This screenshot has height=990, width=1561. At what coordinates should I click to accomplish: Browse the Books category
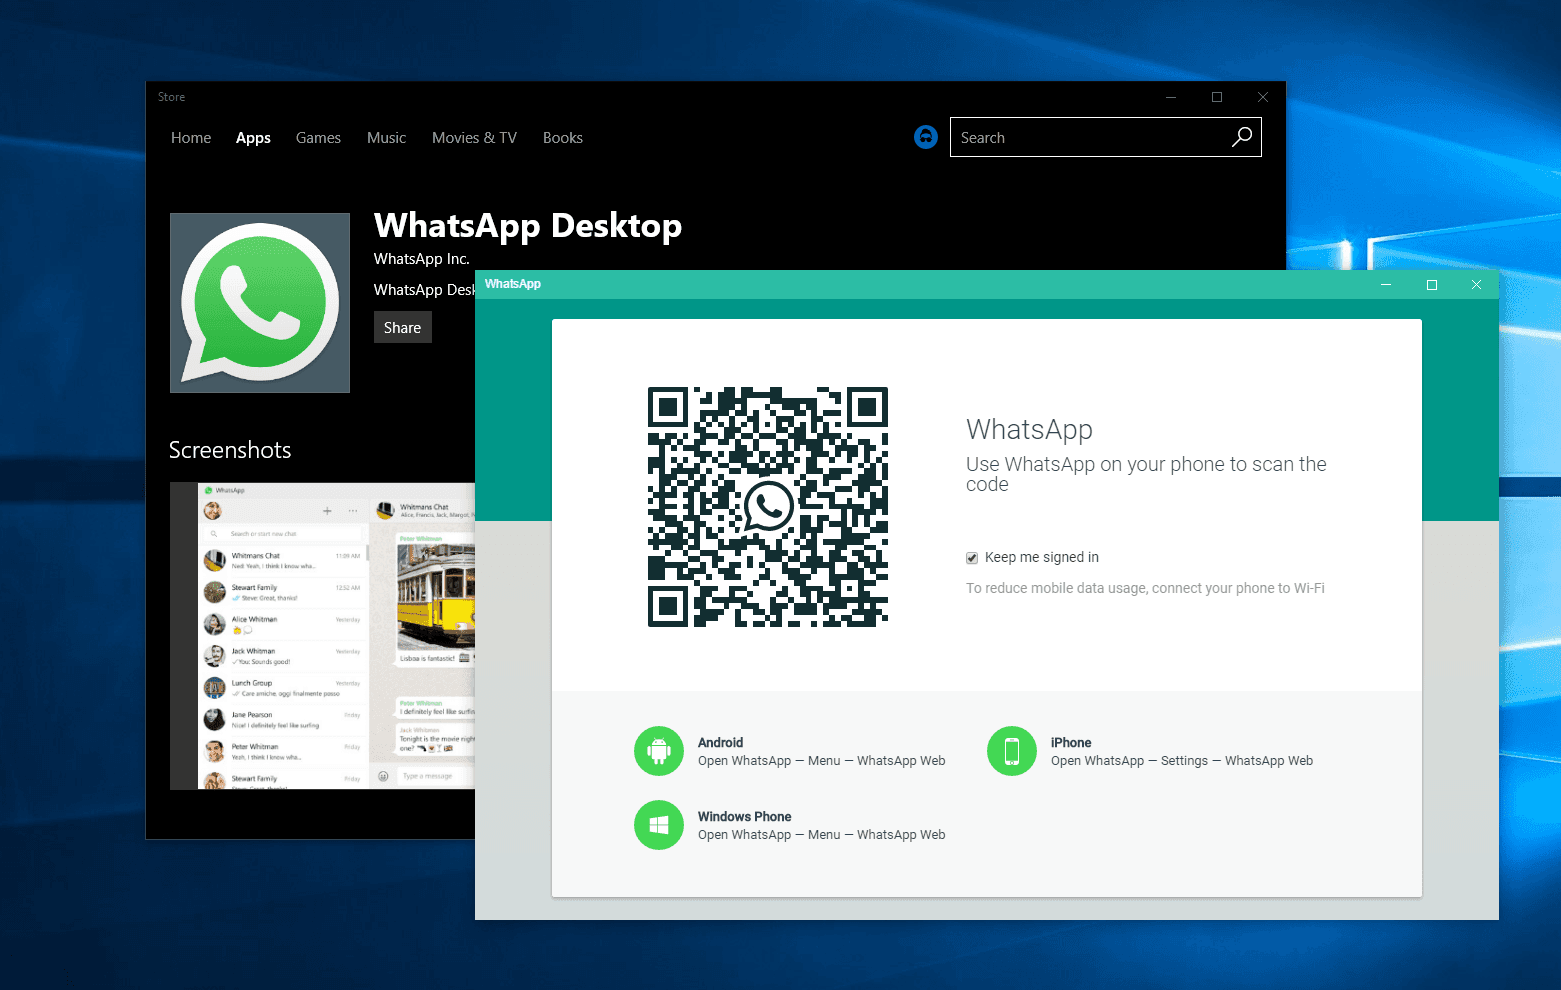coord(562,137)
